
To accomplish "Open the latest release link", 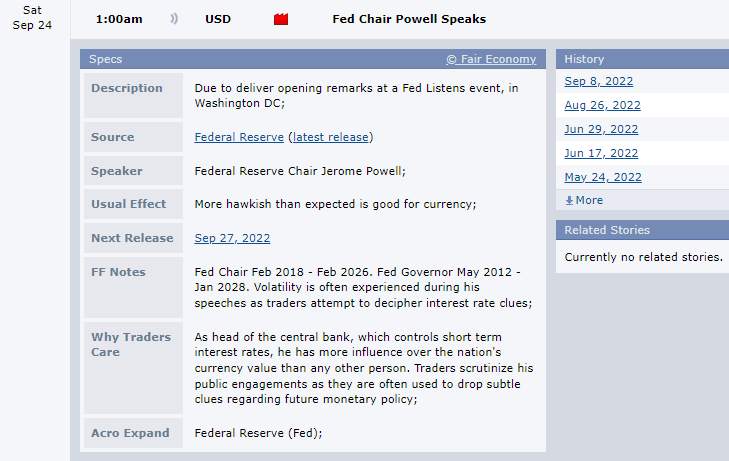I will (x=331, y=137).
